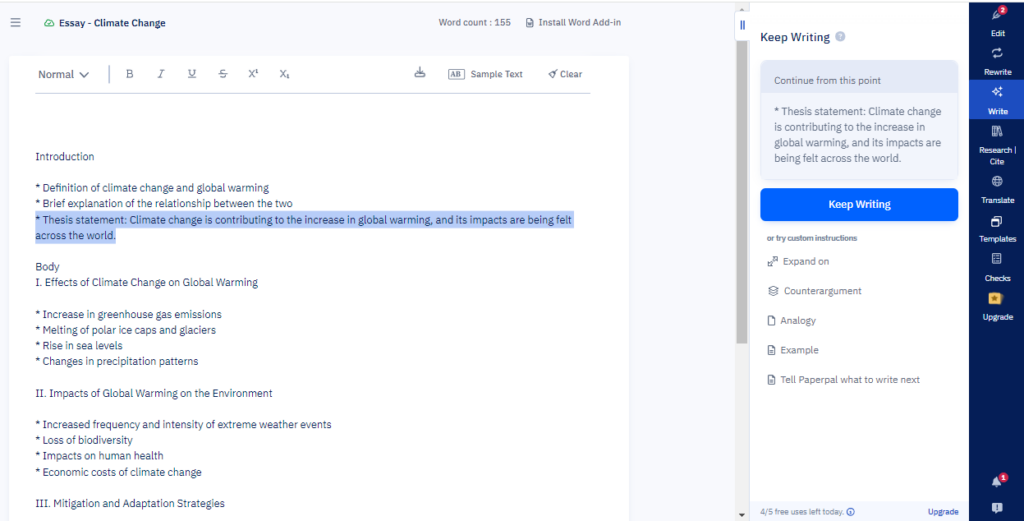The height and width of the screenshot is (521, 1024).
Task: Open the Normal text style dropdown
Action: pos(63,74)
